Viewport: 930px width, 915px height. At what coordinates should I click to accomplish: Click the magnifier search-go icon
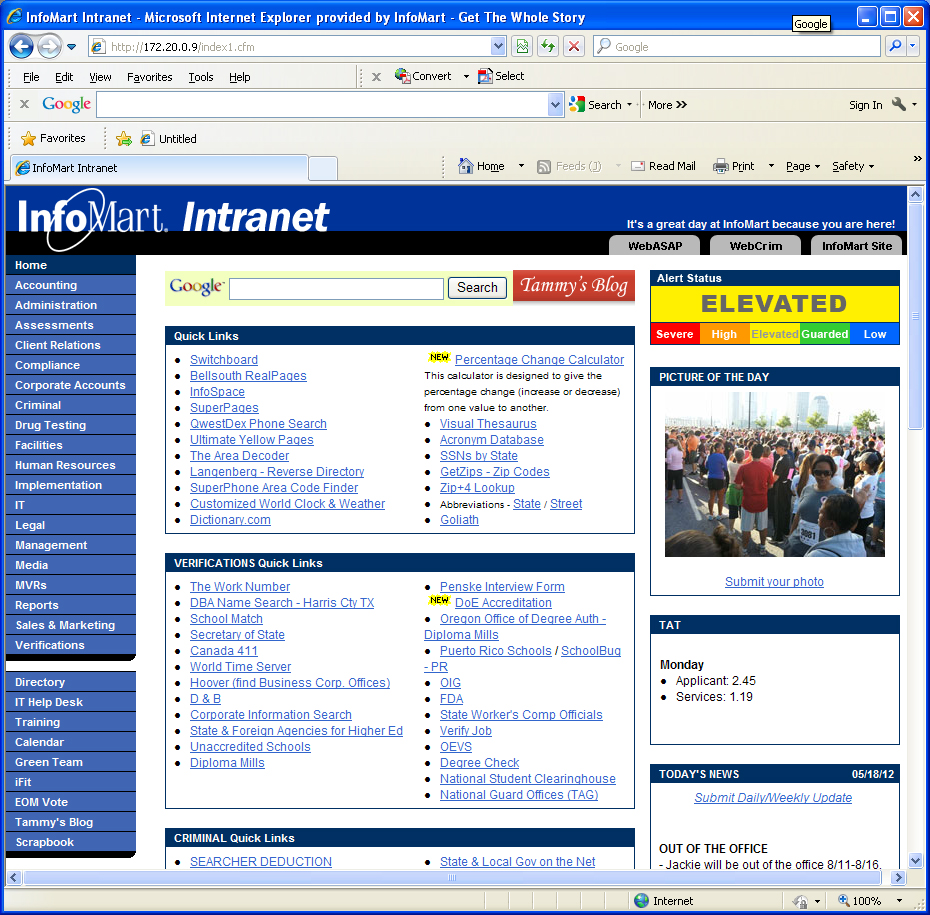click(x=896, y=46)
